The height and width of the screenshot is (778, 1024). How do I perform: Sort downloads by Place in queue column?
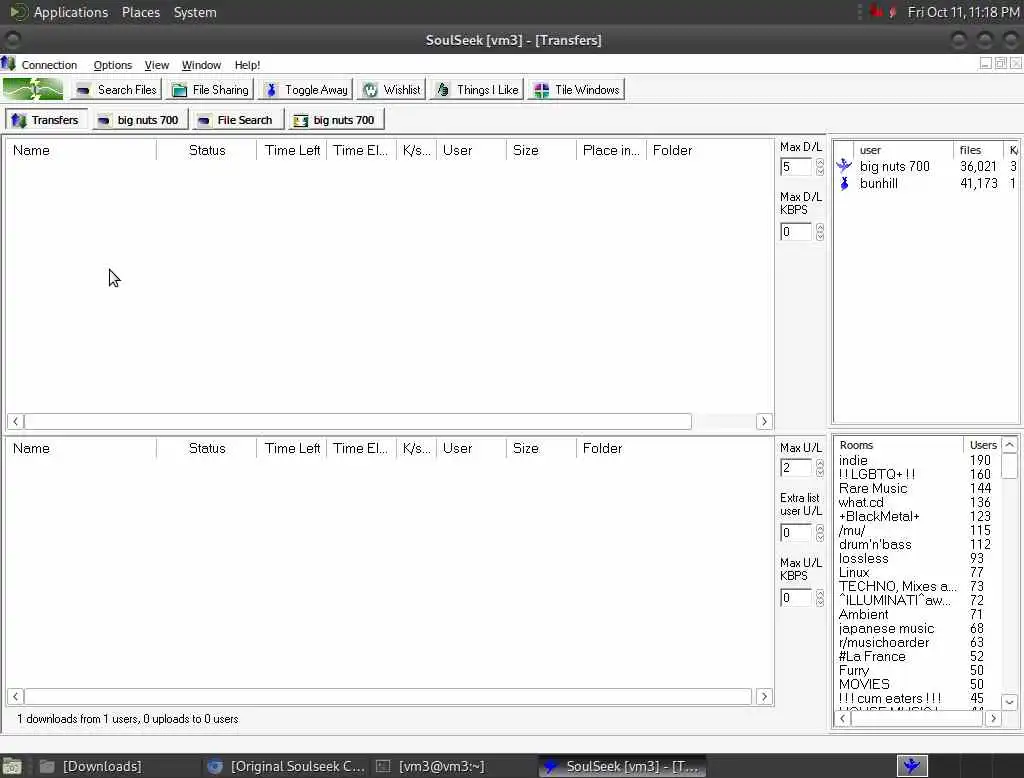(611, 150)
